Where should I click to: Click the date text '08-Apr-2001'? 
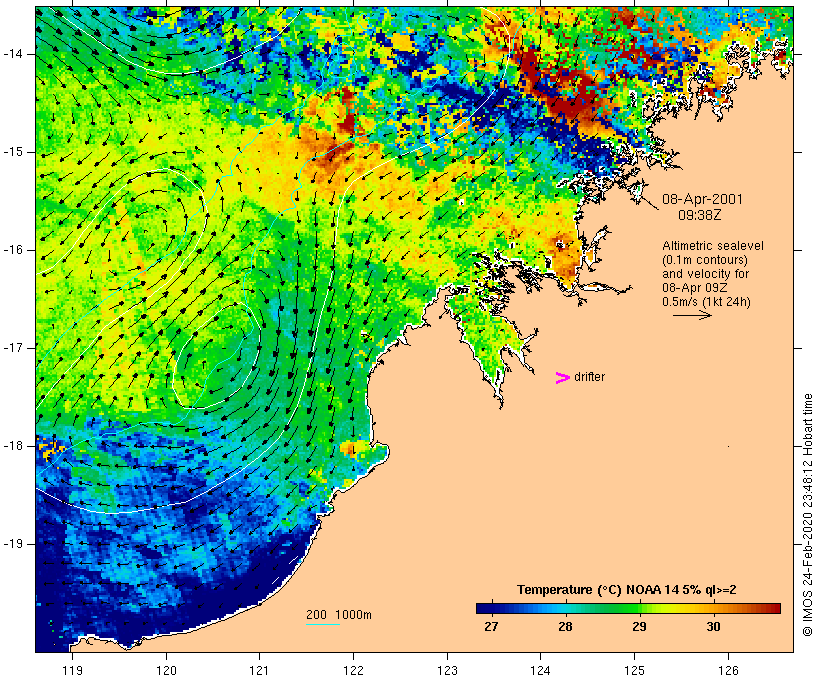click(x=702, y=199)
